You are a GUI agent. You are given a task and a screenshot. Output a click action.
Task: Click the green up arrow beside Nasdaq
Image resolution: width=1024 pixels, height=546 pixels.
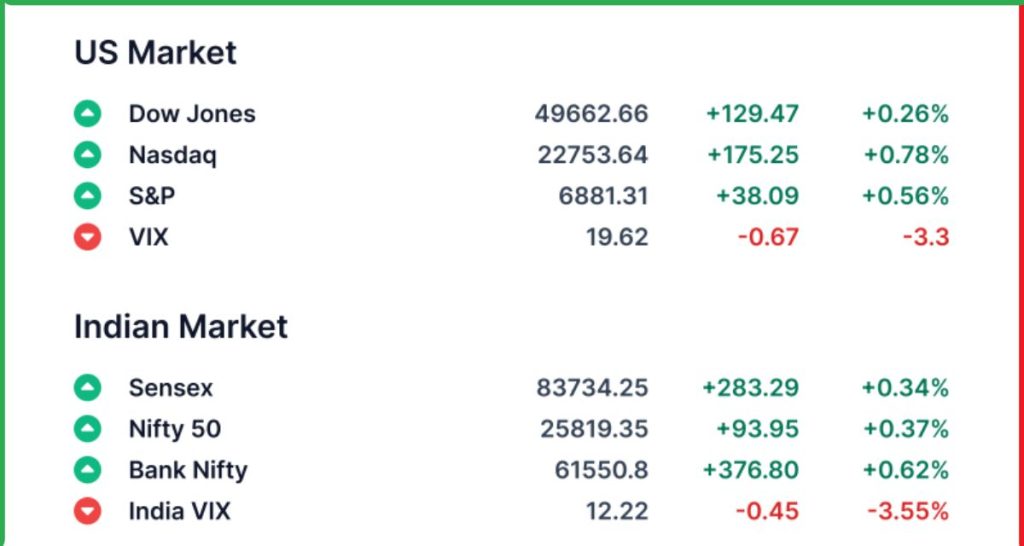click(x=88, y=155)
